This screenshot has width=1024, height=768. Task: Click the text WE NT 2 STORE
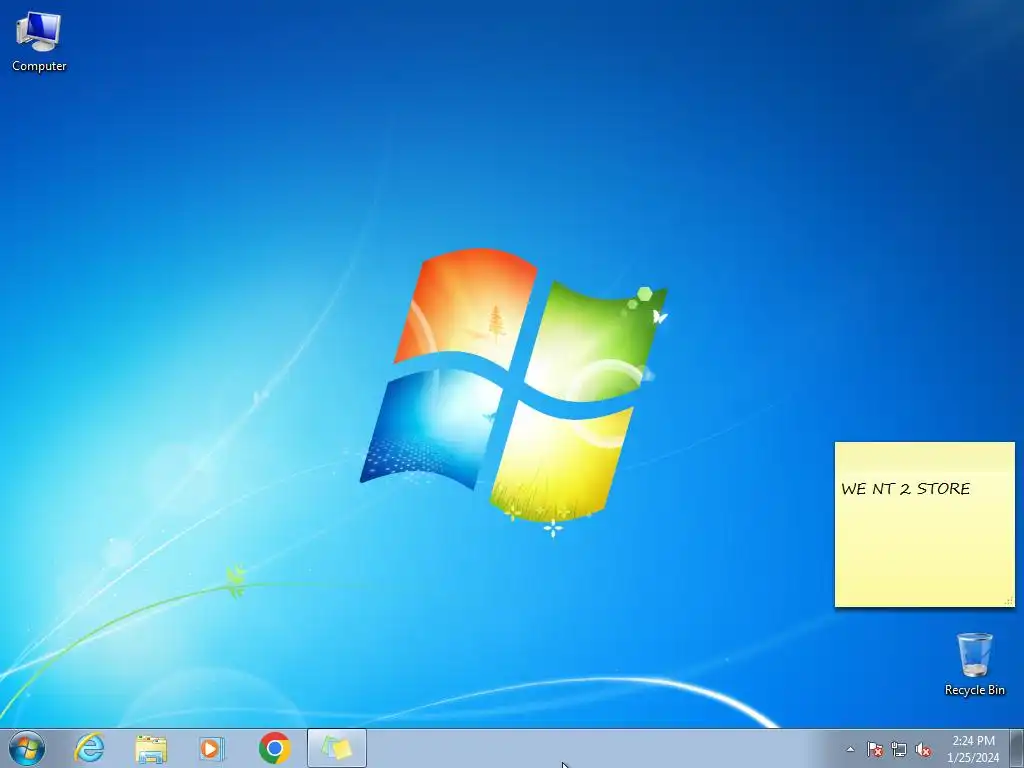(905, 489)
